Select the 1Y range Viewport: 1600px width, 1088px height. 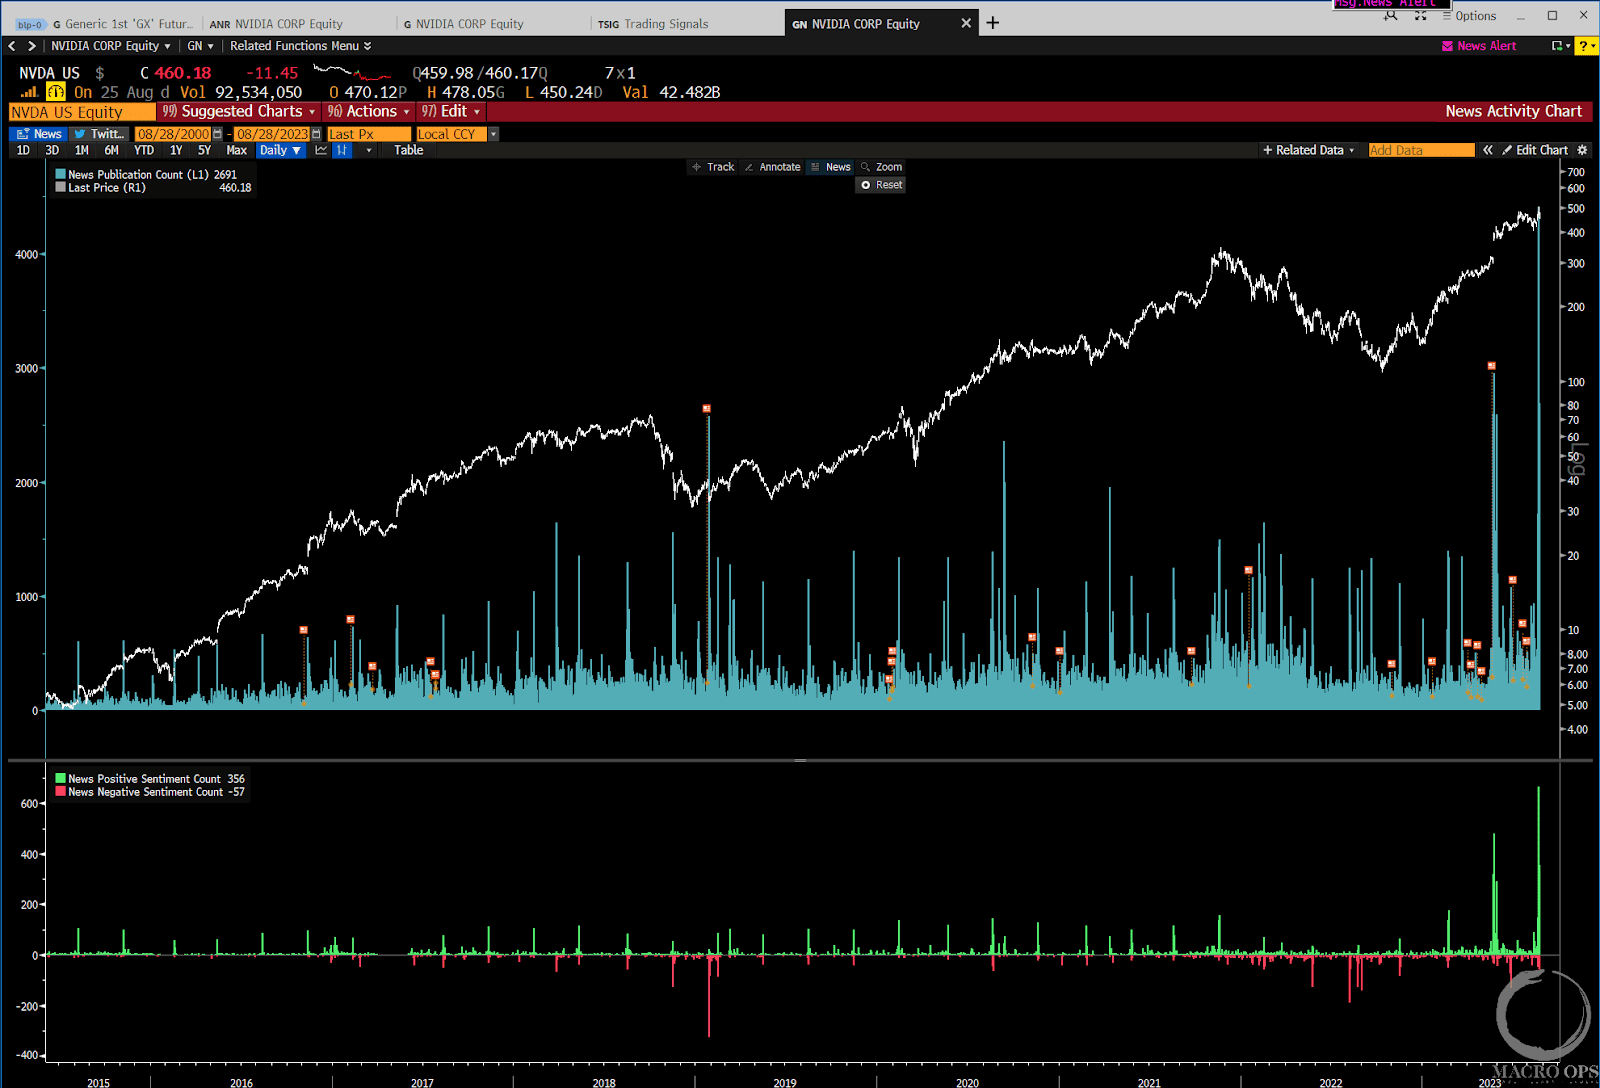(176, 150)
